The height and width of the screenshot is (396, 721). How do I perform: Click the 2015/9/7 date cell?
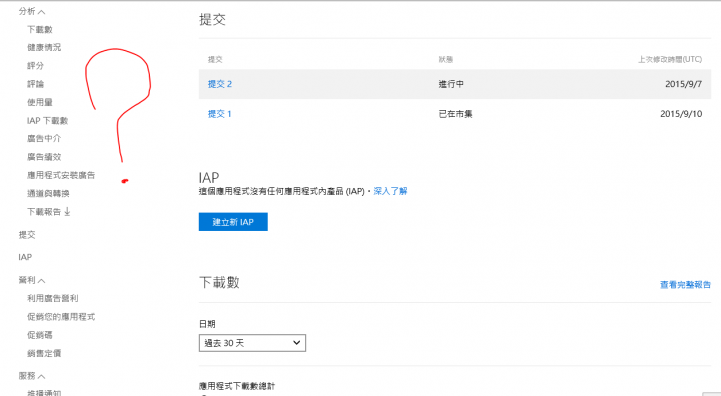click(x=683, y=84)
